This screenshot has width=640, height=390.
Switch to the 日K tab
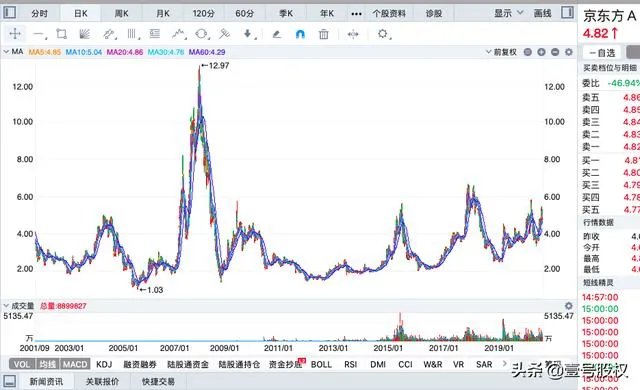(x=81, y=13)
